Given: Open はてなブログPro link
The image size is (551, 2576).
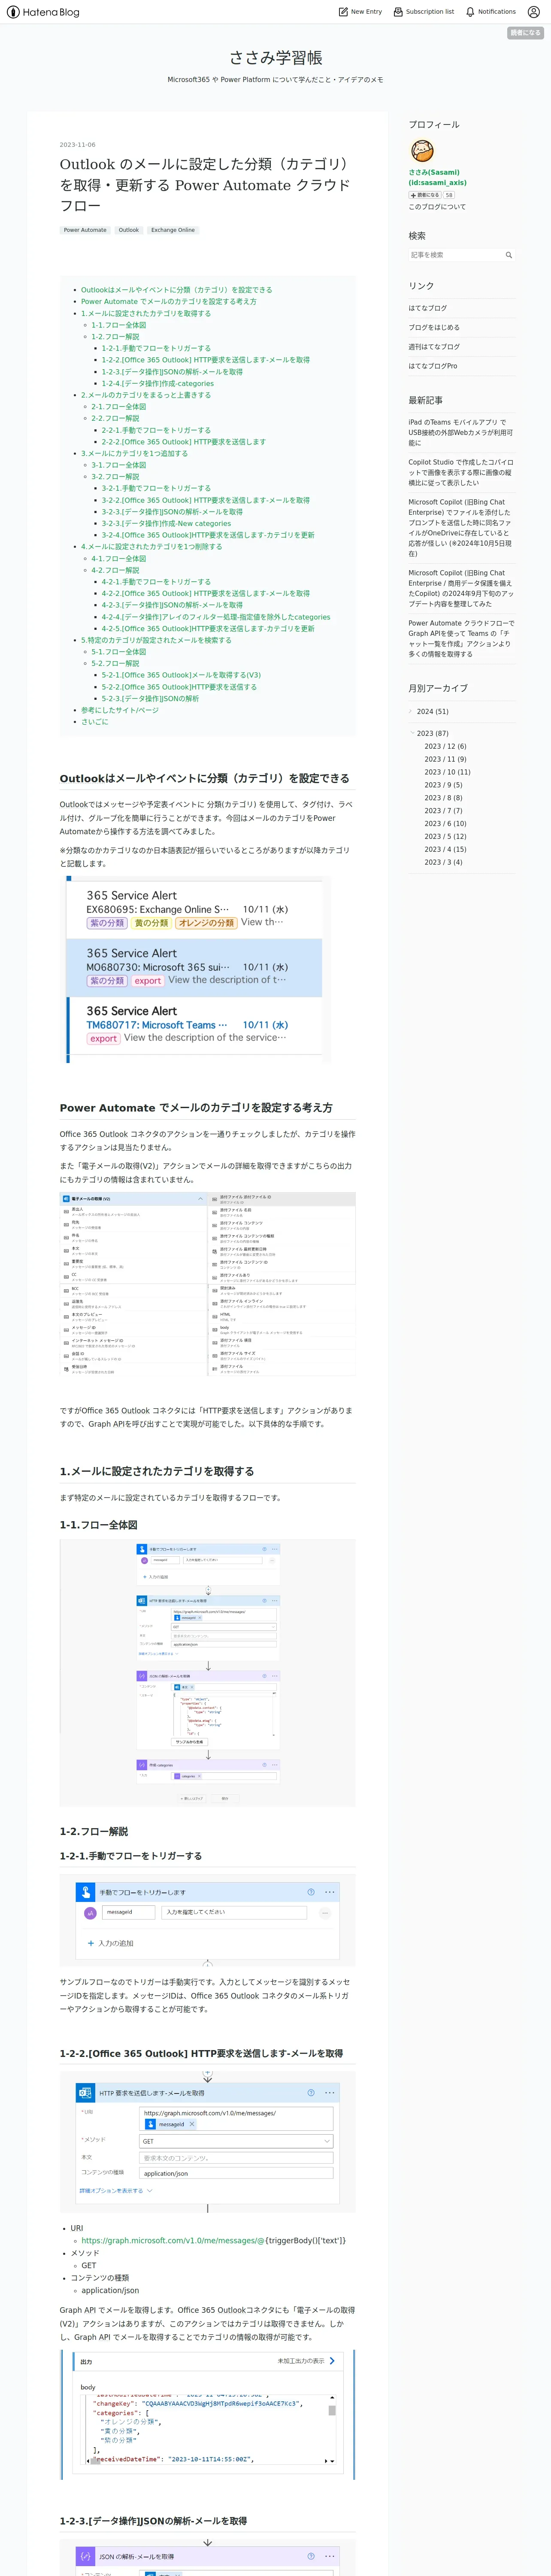Looking at the screenshot, I should 433,366.
